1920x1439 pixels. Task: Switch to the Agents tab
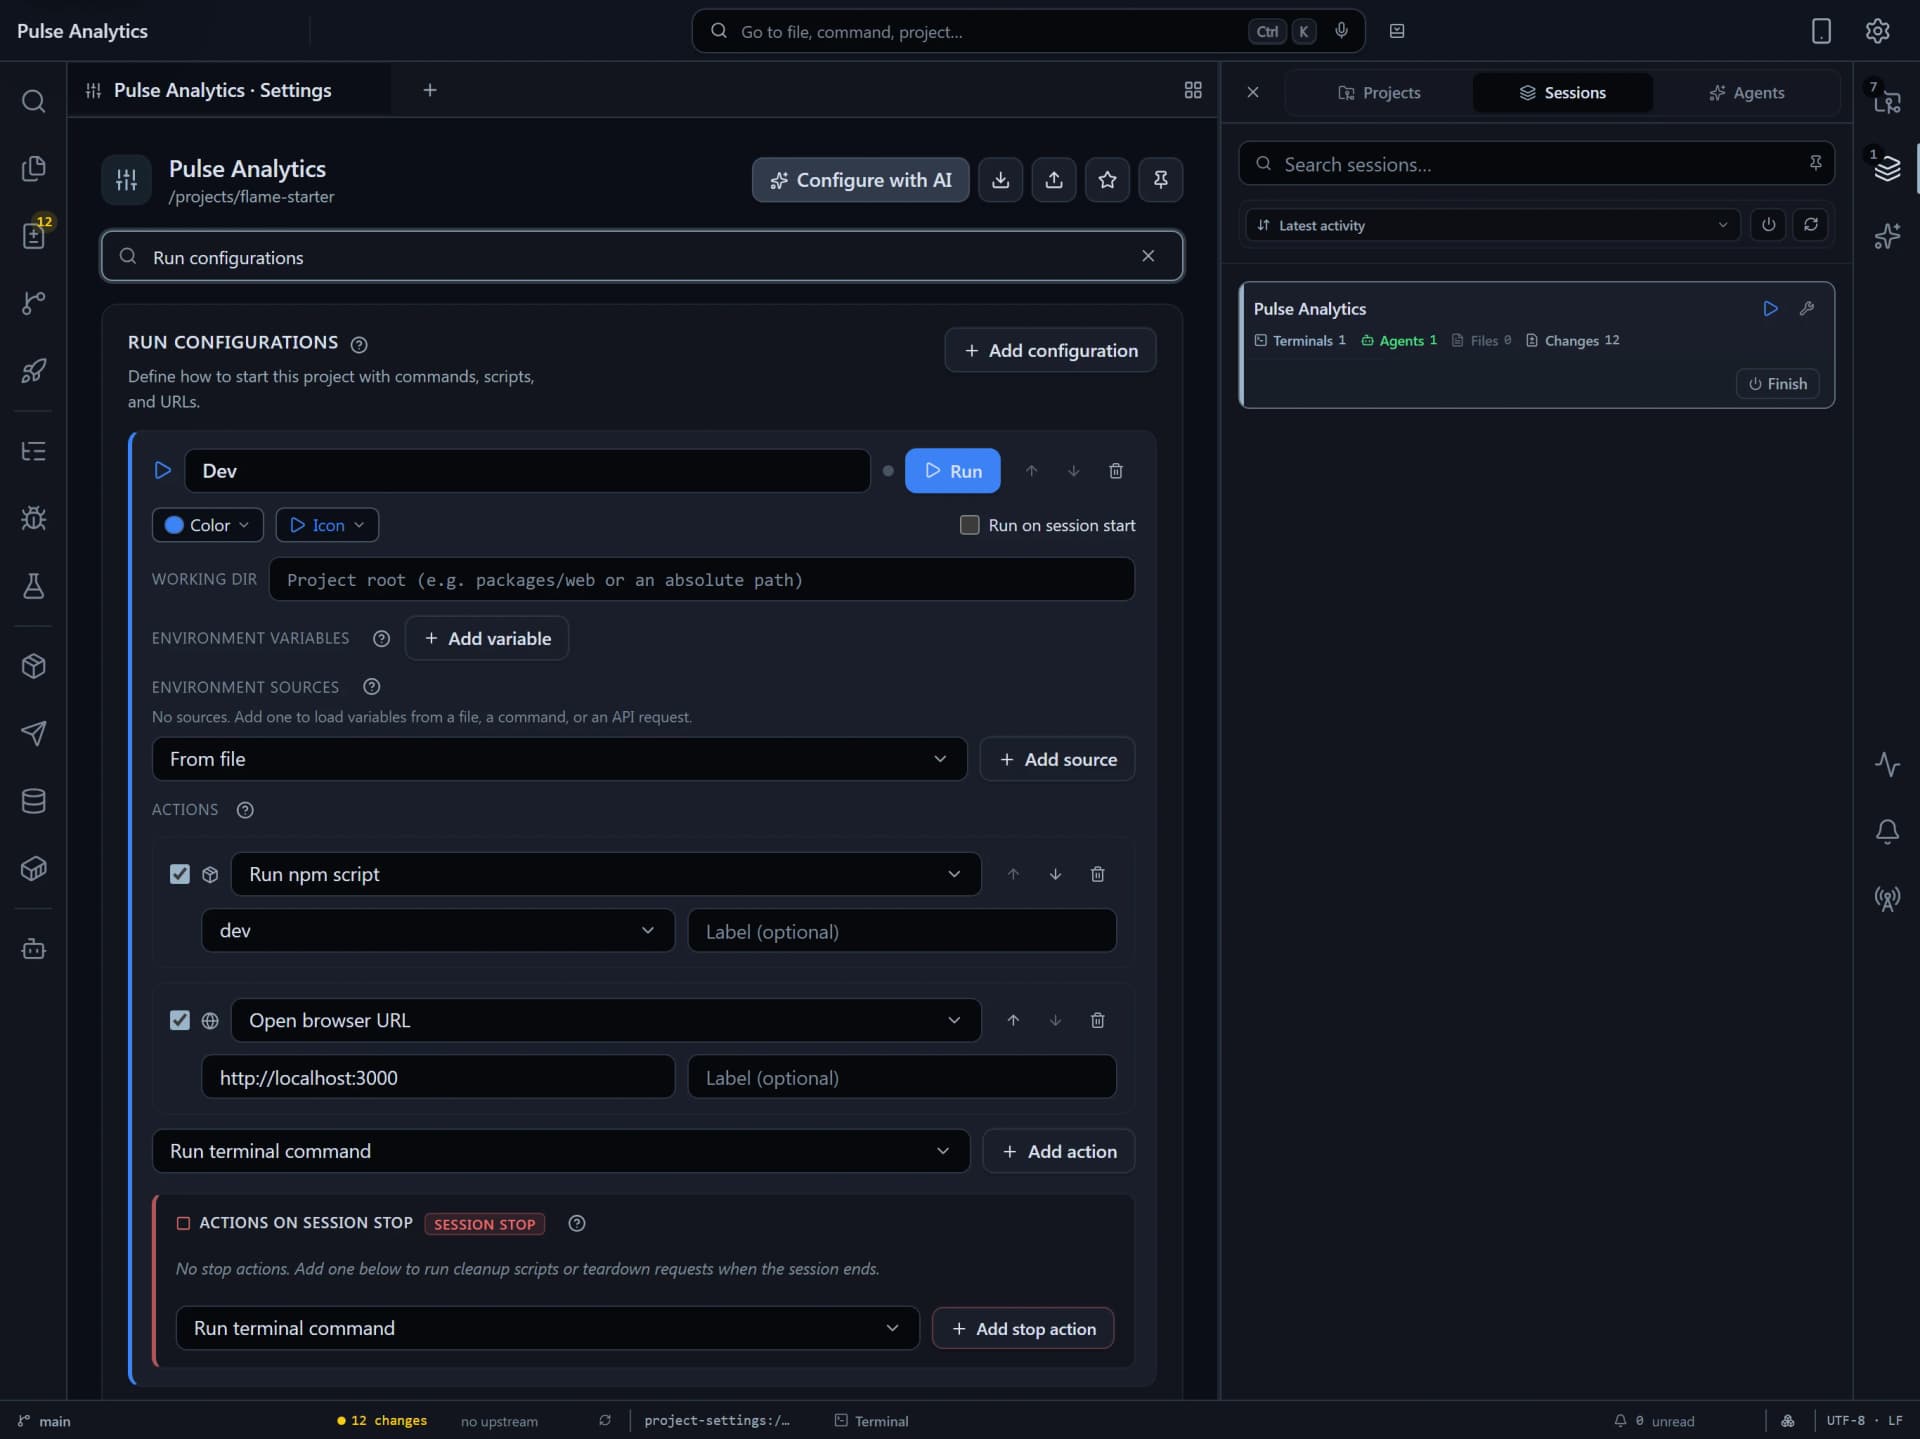(1746, 93)
